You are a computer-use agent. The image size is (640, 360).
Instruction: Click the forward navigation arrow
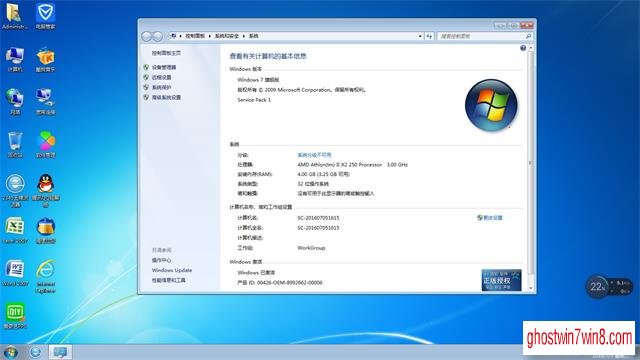pos(158,36)
